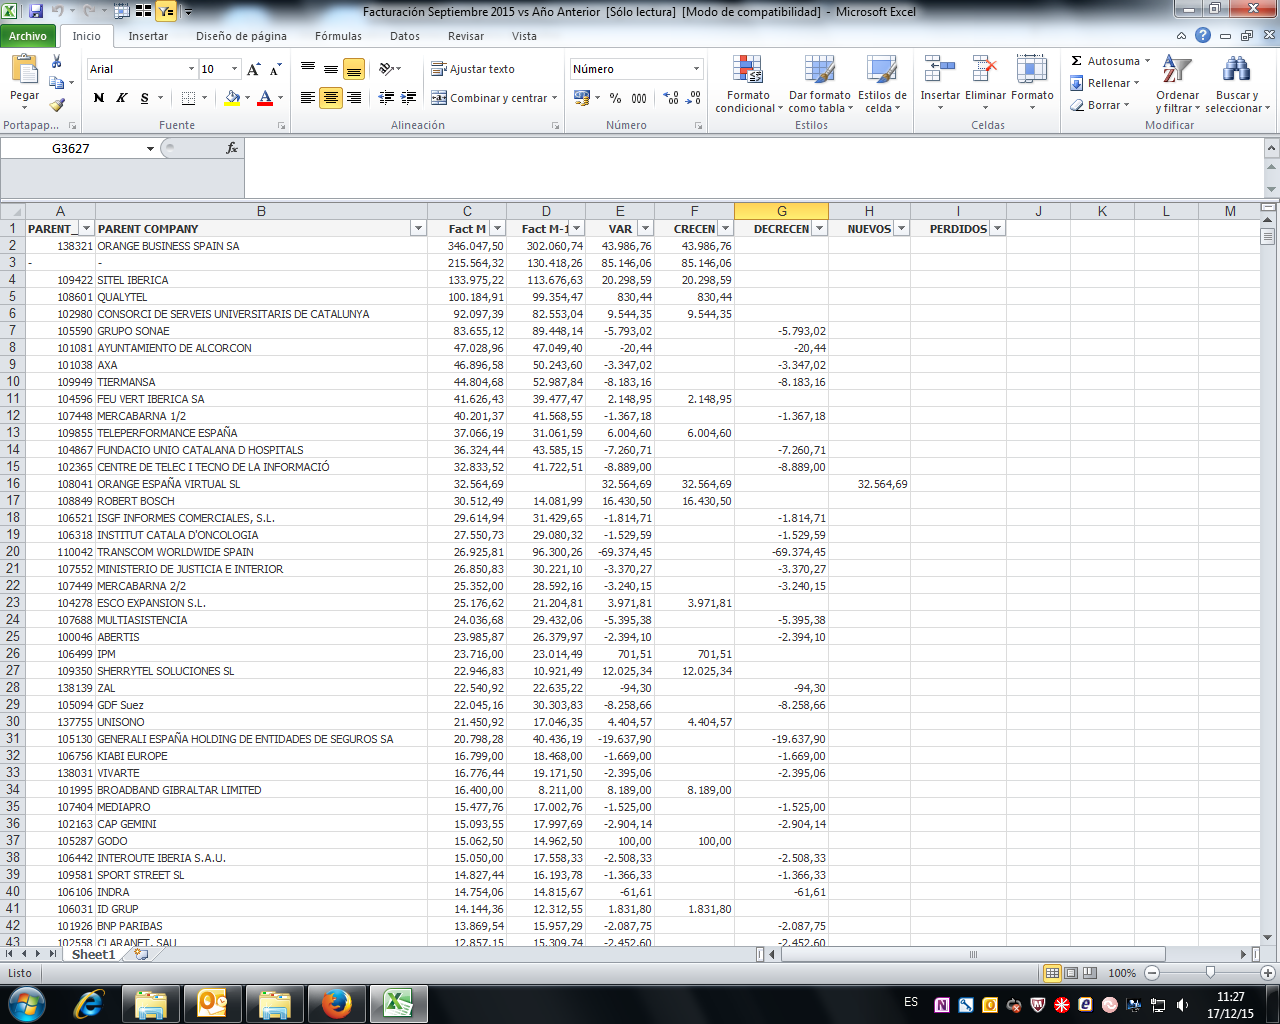Screen dimensions: 1280x1024
Task: Click the Copiar formato paintbrush icon
Action: pos(57,104)
